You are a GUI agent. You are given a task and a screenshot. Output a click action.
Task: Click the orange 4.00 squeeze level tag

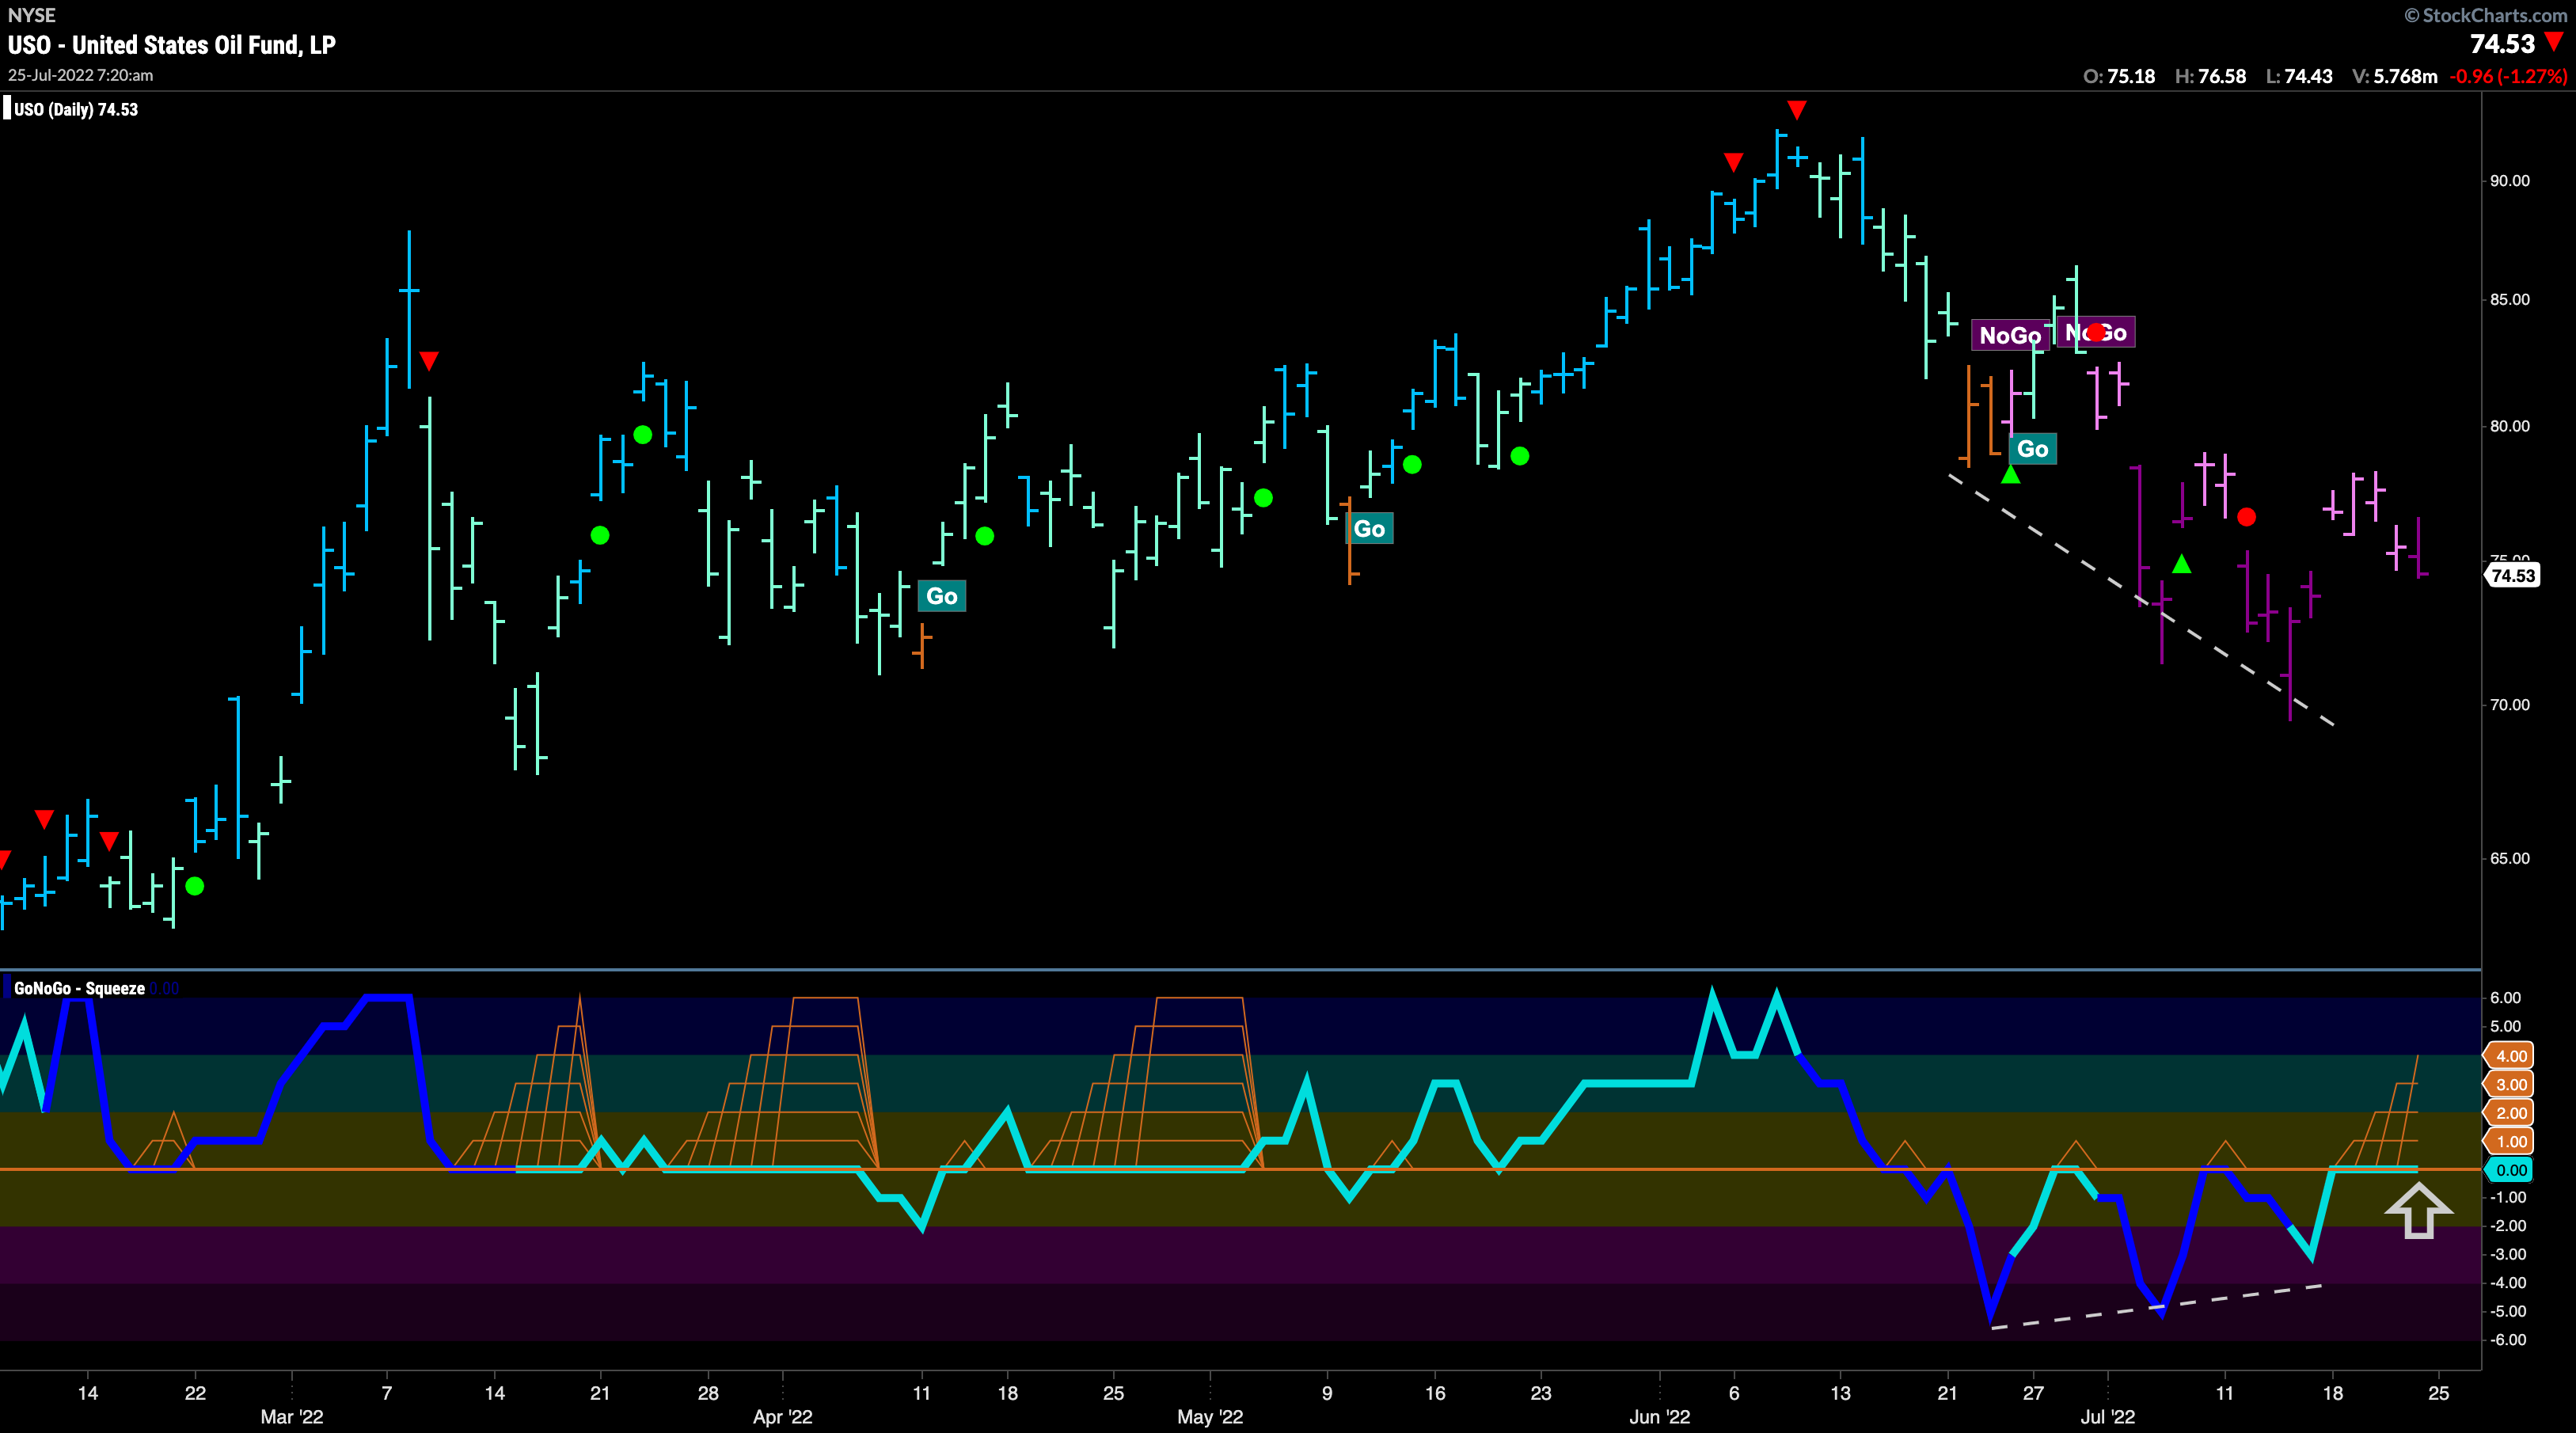click(2510, 1056)
